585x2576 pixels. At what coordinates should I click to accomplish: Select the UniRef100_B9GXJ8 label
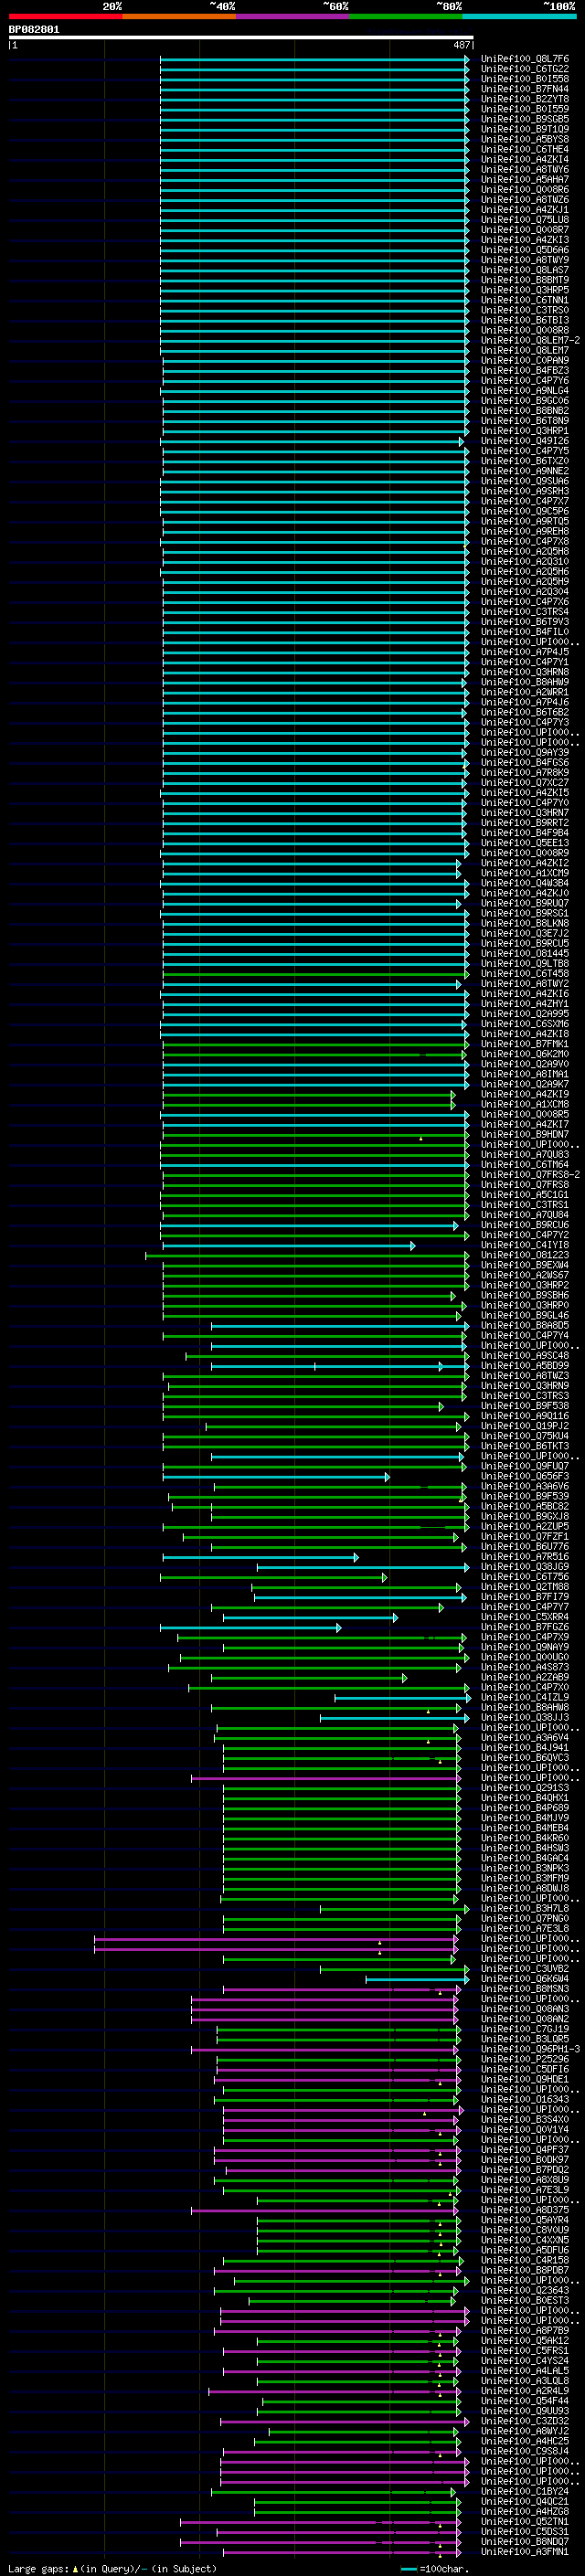point(525,1516)
